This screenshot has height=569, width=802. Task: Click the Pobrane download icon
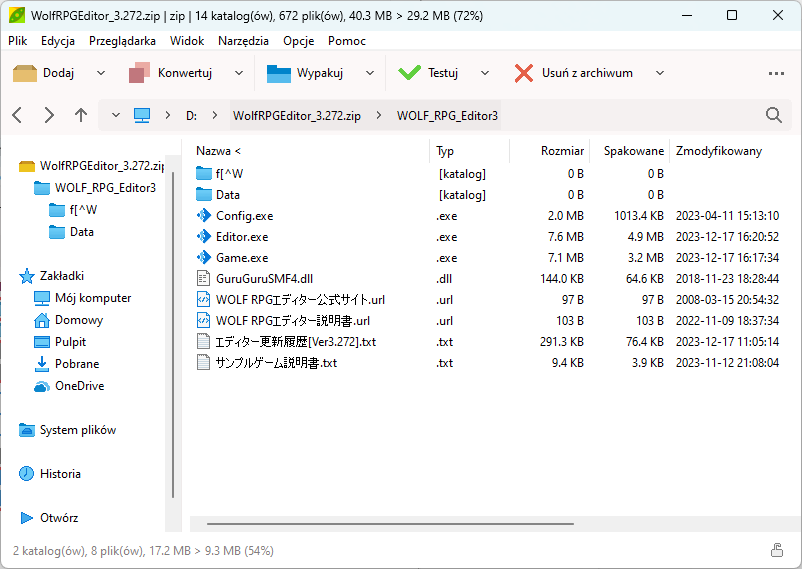[x=41, y=364]
